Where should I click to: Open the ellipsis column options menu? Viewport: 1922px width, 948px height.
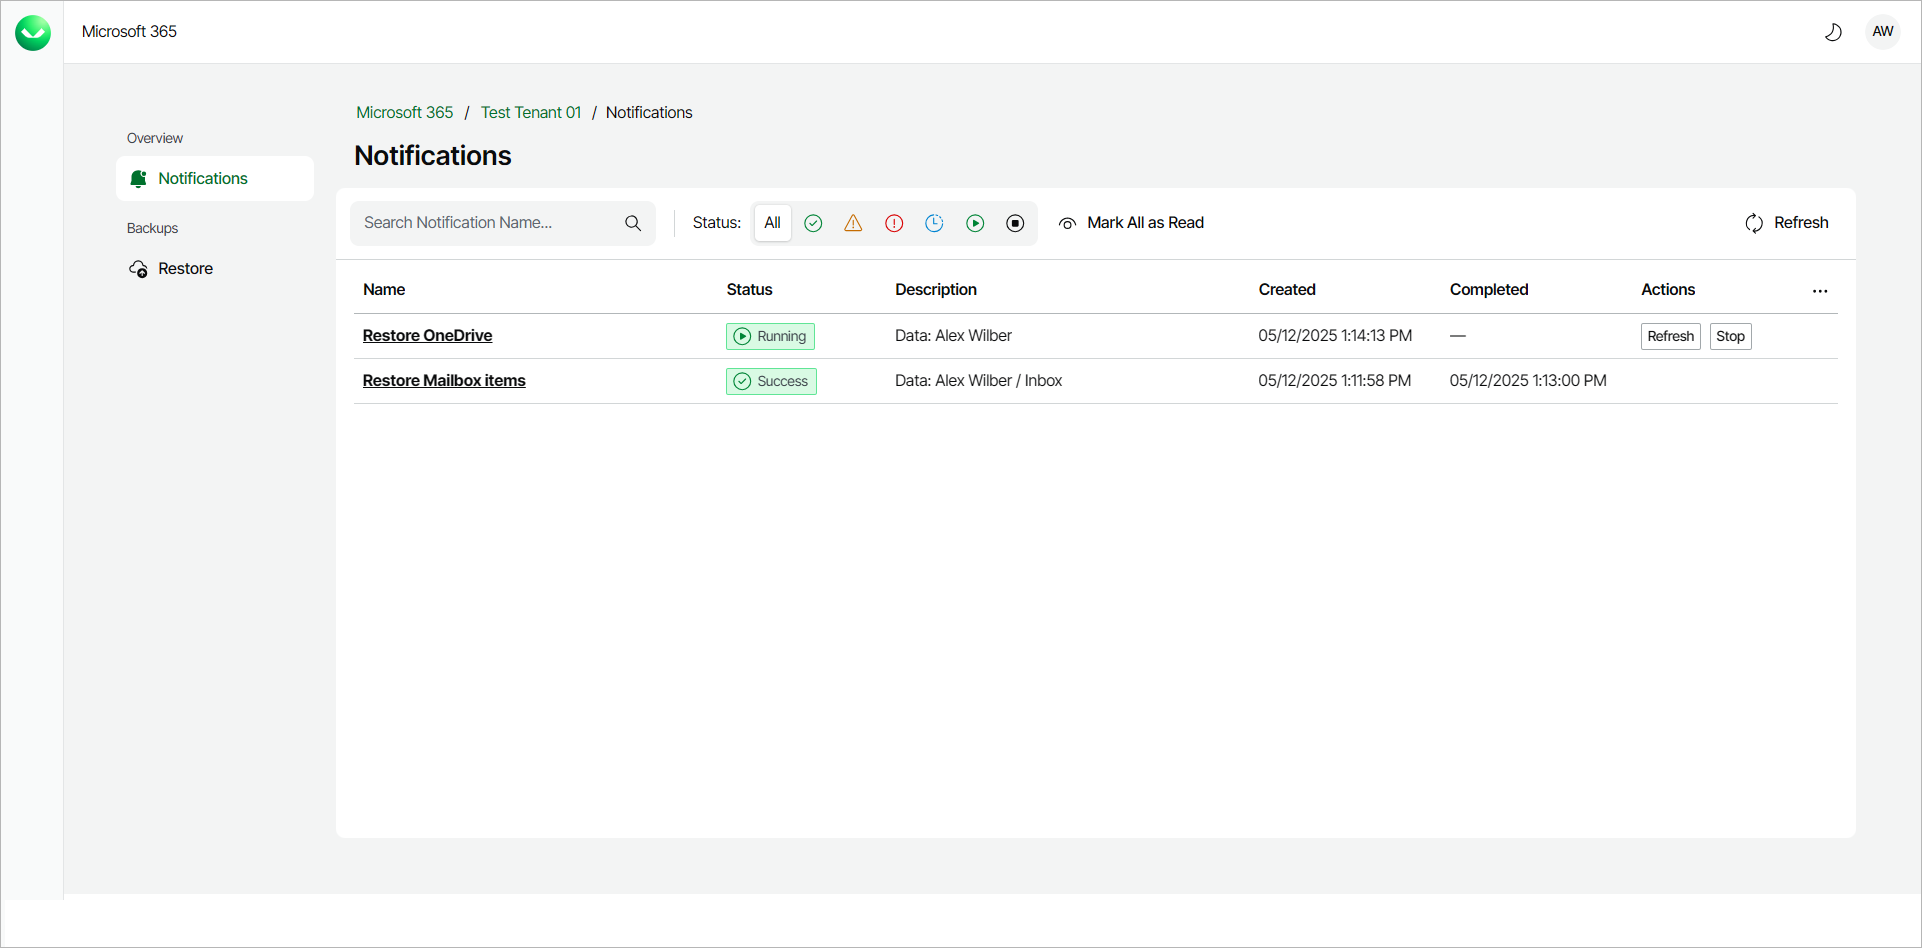point(1819,290)
